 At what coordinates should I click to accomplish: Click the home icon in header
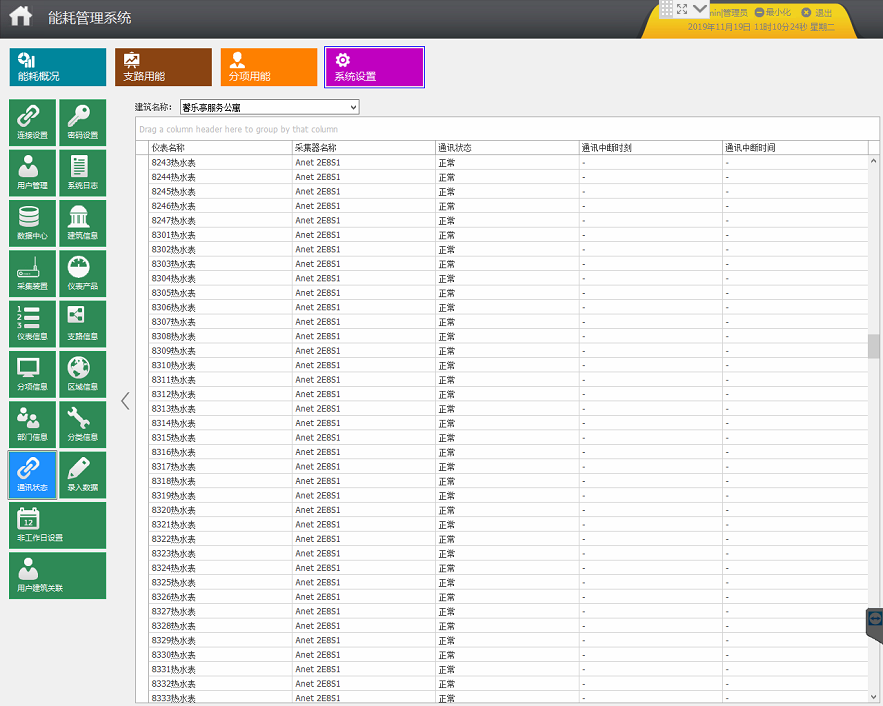coord(21,16)
